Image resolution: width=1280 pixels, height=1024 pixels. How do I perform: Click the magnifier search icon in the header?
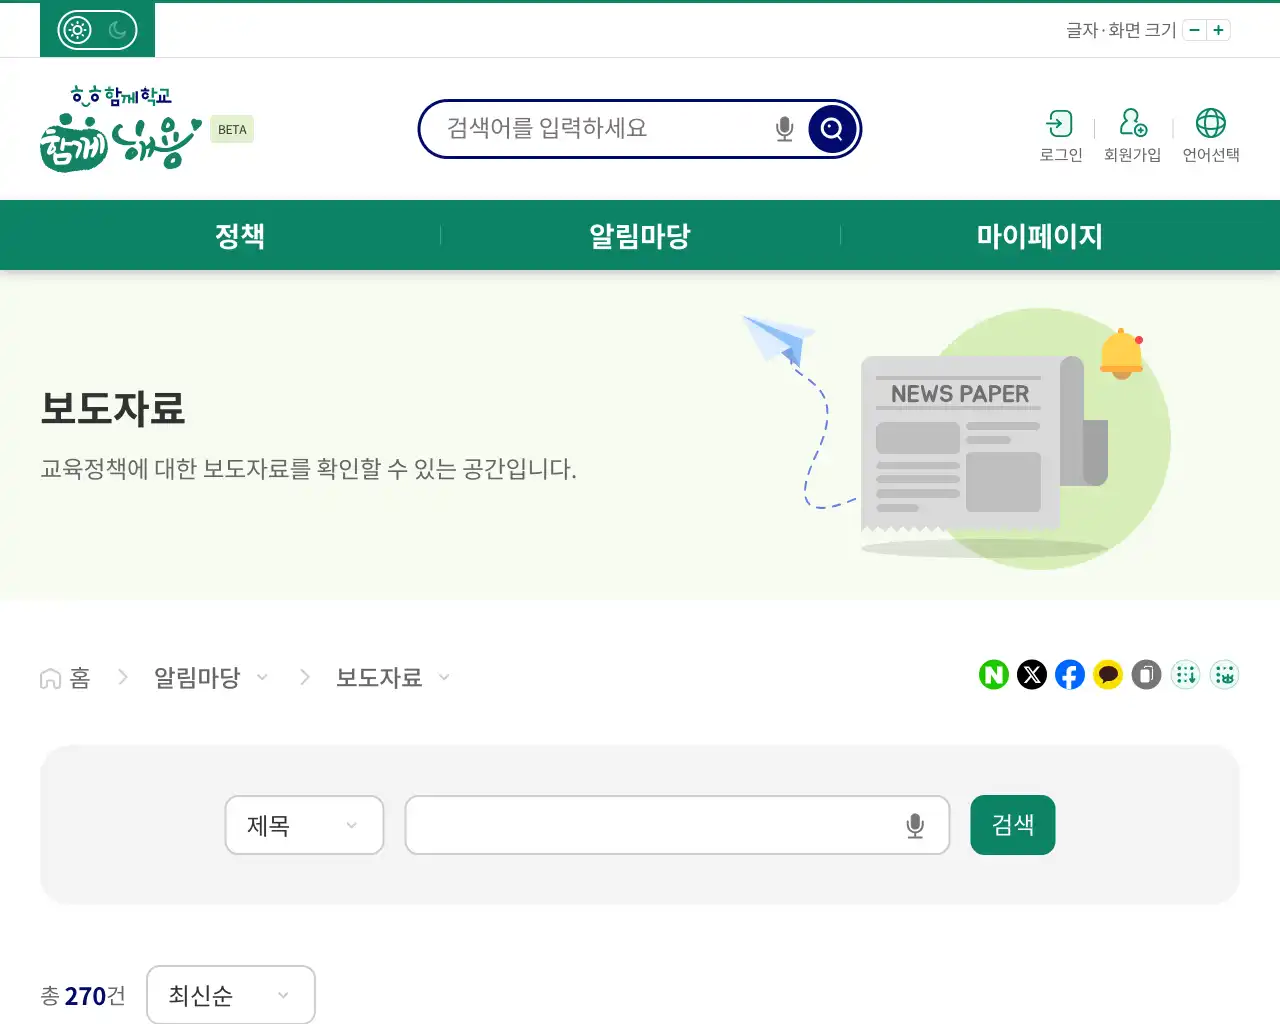831,128
